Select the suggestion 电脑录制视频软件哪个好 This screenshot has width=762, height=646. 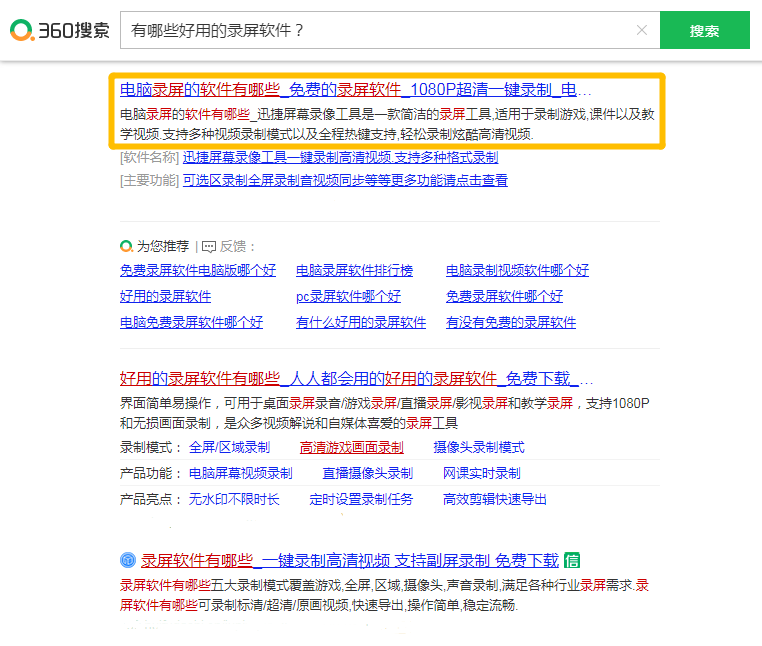517,270
